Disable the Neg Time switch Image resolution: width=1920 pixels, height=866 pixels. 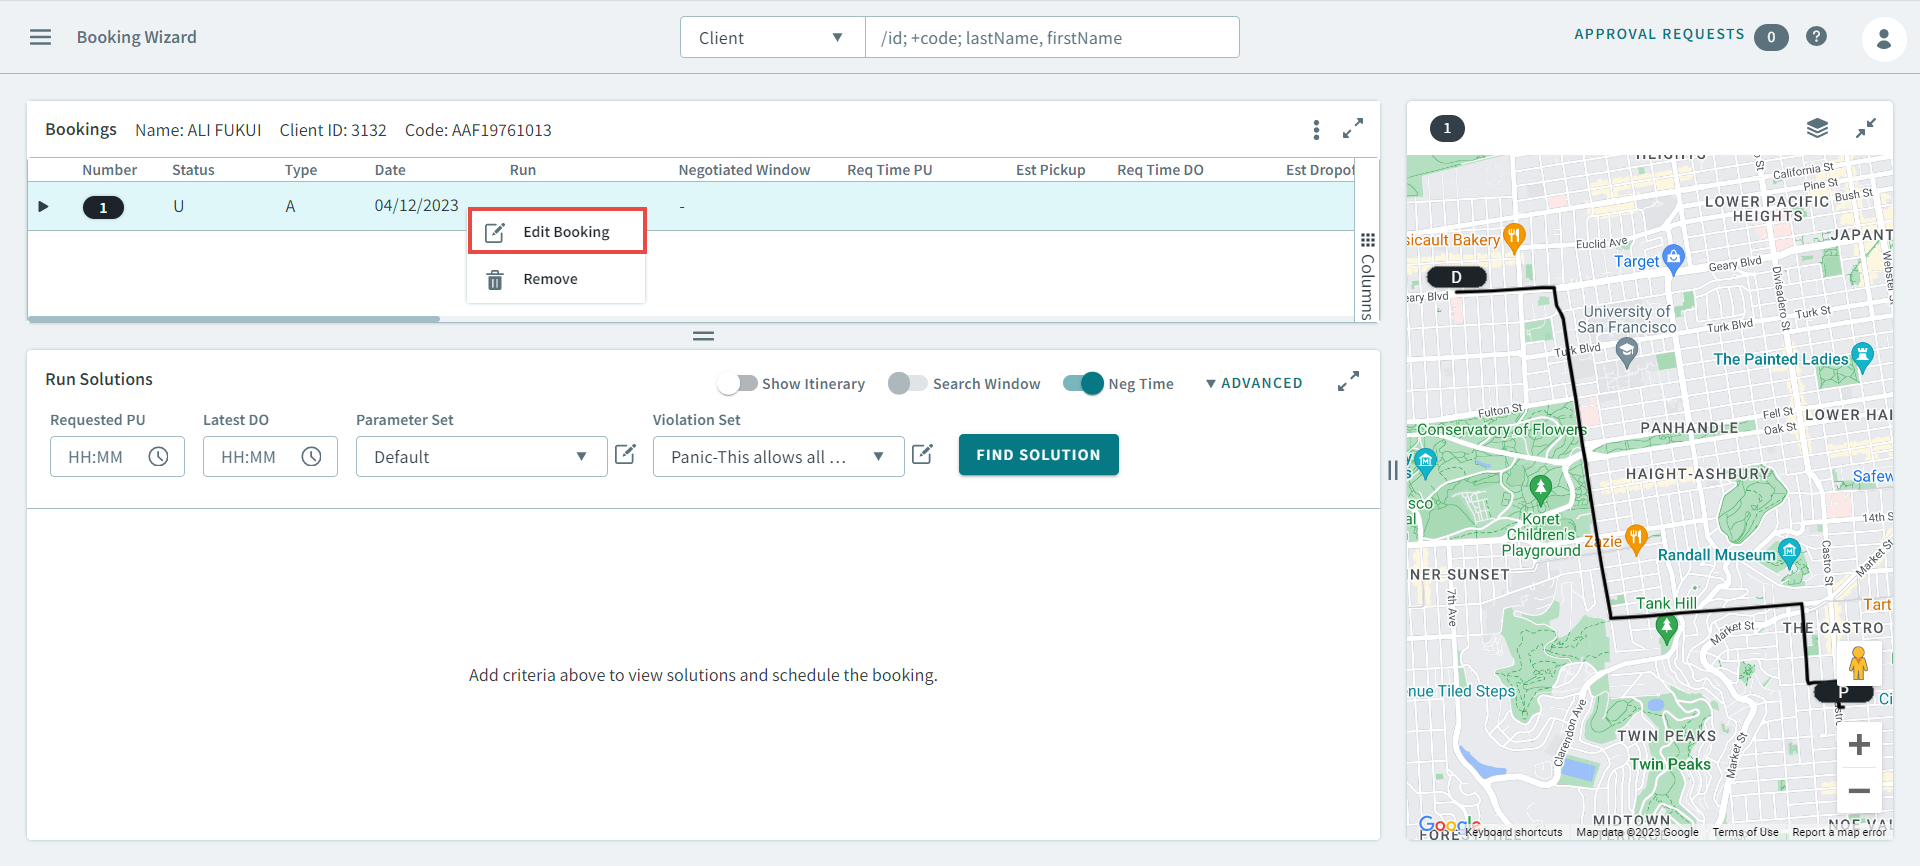[x=1083, y=383]
